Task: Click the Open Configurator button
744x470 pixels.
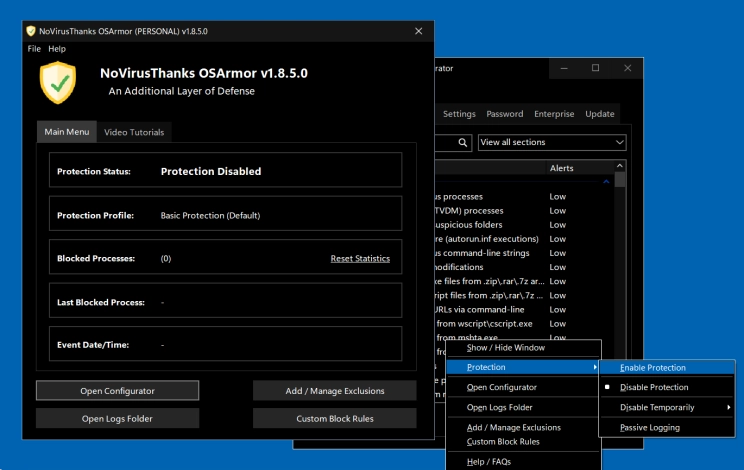Action: [117, 391]
